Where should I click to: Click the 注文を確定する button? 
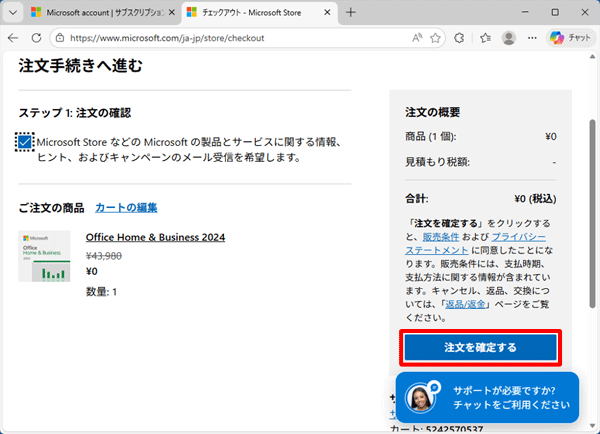click(480, 348)
